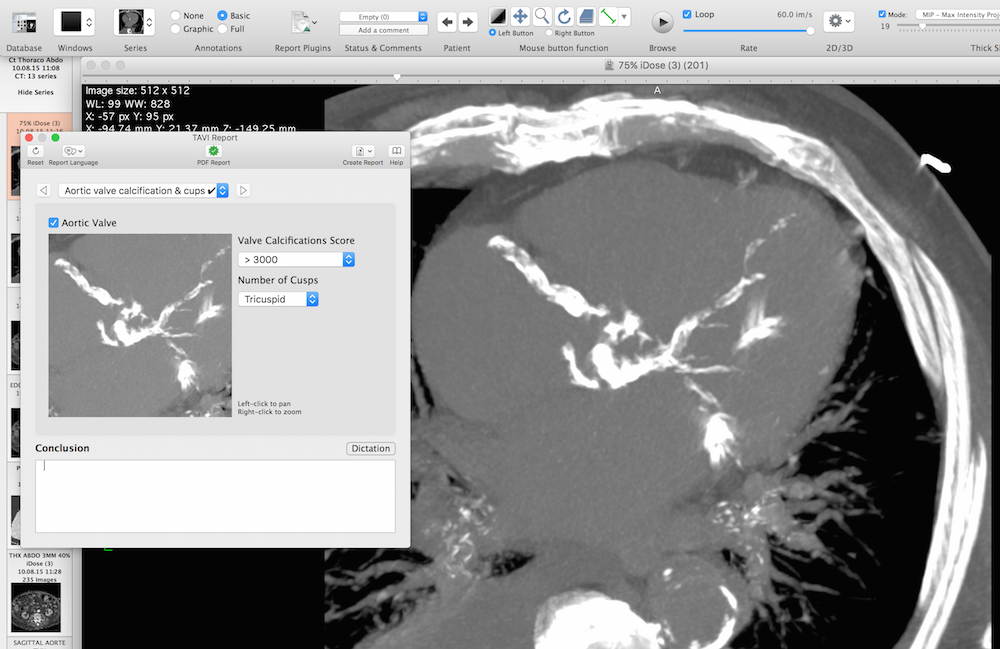The width and height of the screenshot is (1000, 649).
Task: Open MIP - Max Intensity mode dropdown
Action: [958, 14]
